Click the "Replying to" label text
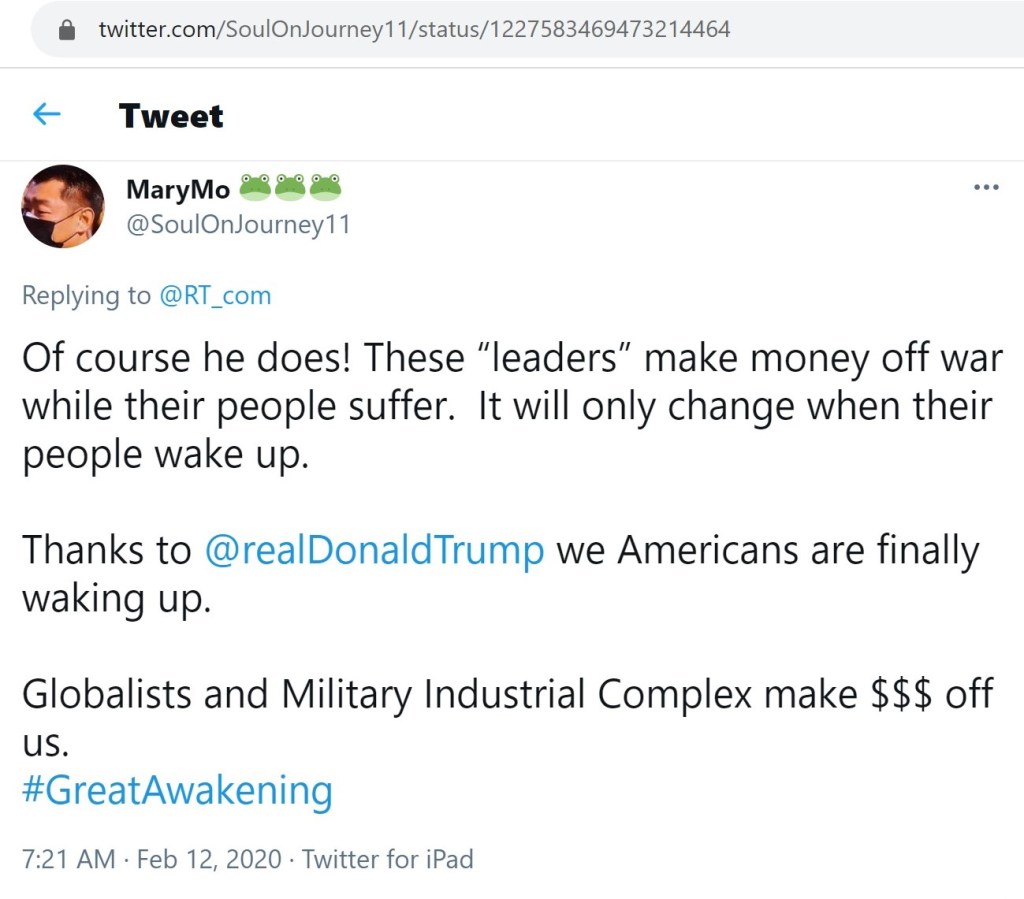The image size is (1024, 899). click(87, 296)
